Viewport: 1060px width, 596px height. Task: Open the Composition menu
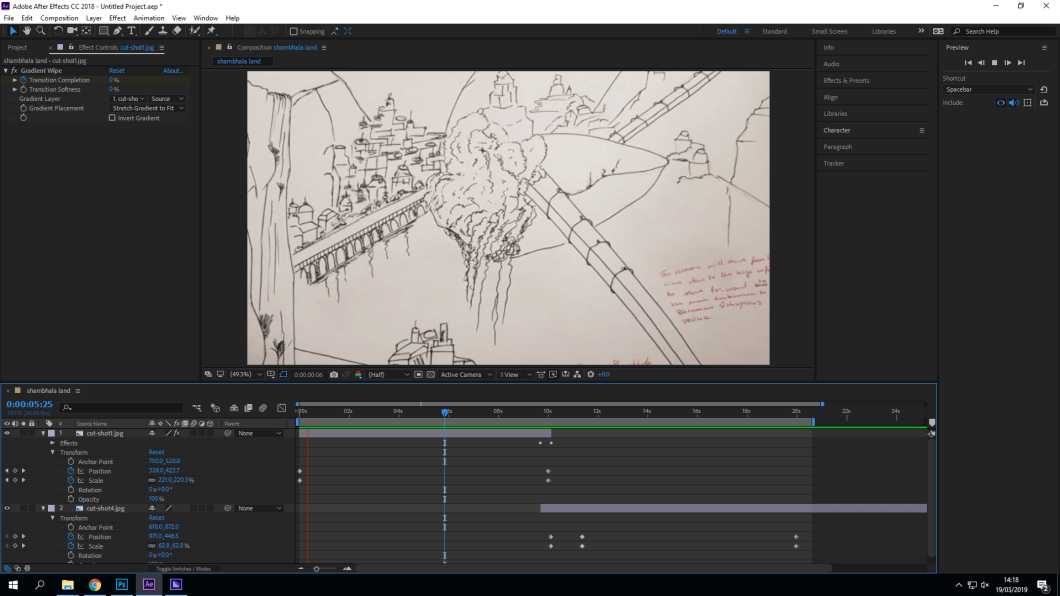(59, 18)
